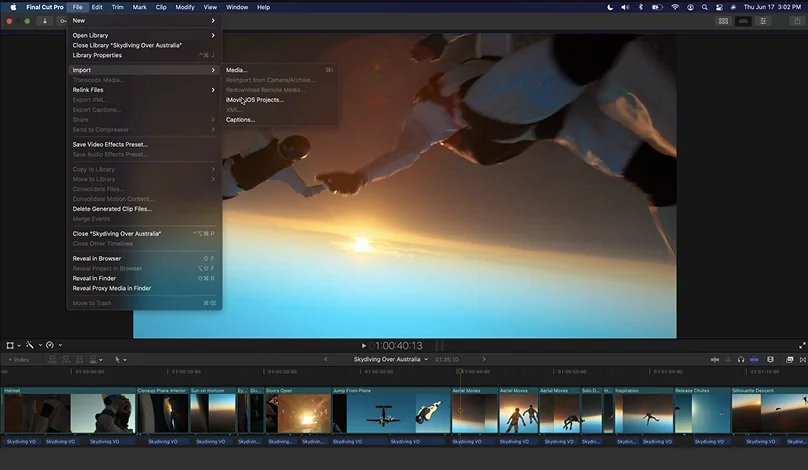Click the import media arrow in the toolbar

click(45, 21)
